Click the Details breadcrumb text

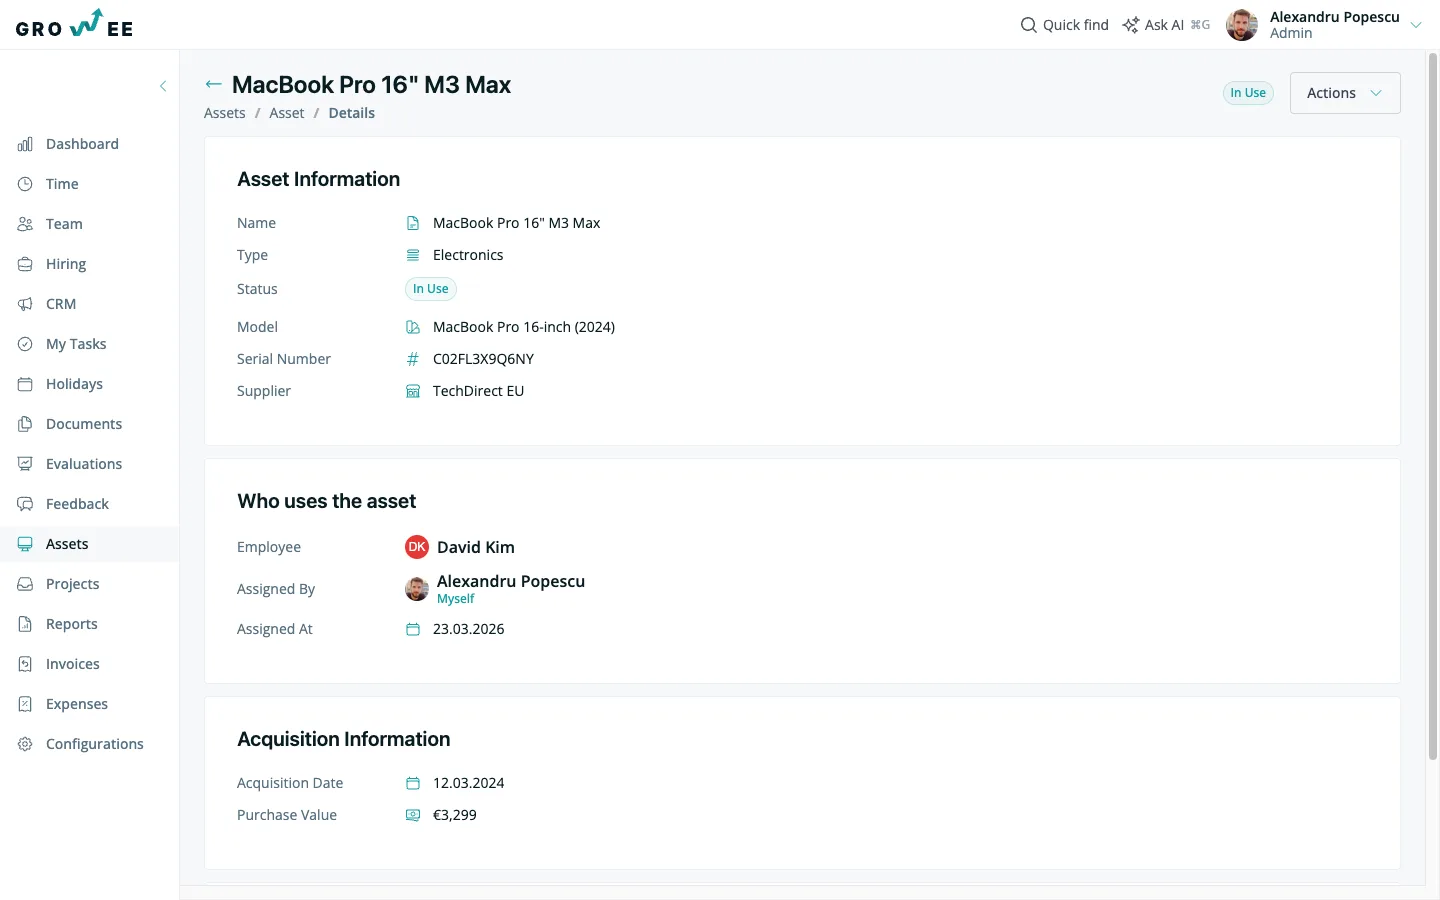point(352,113)
